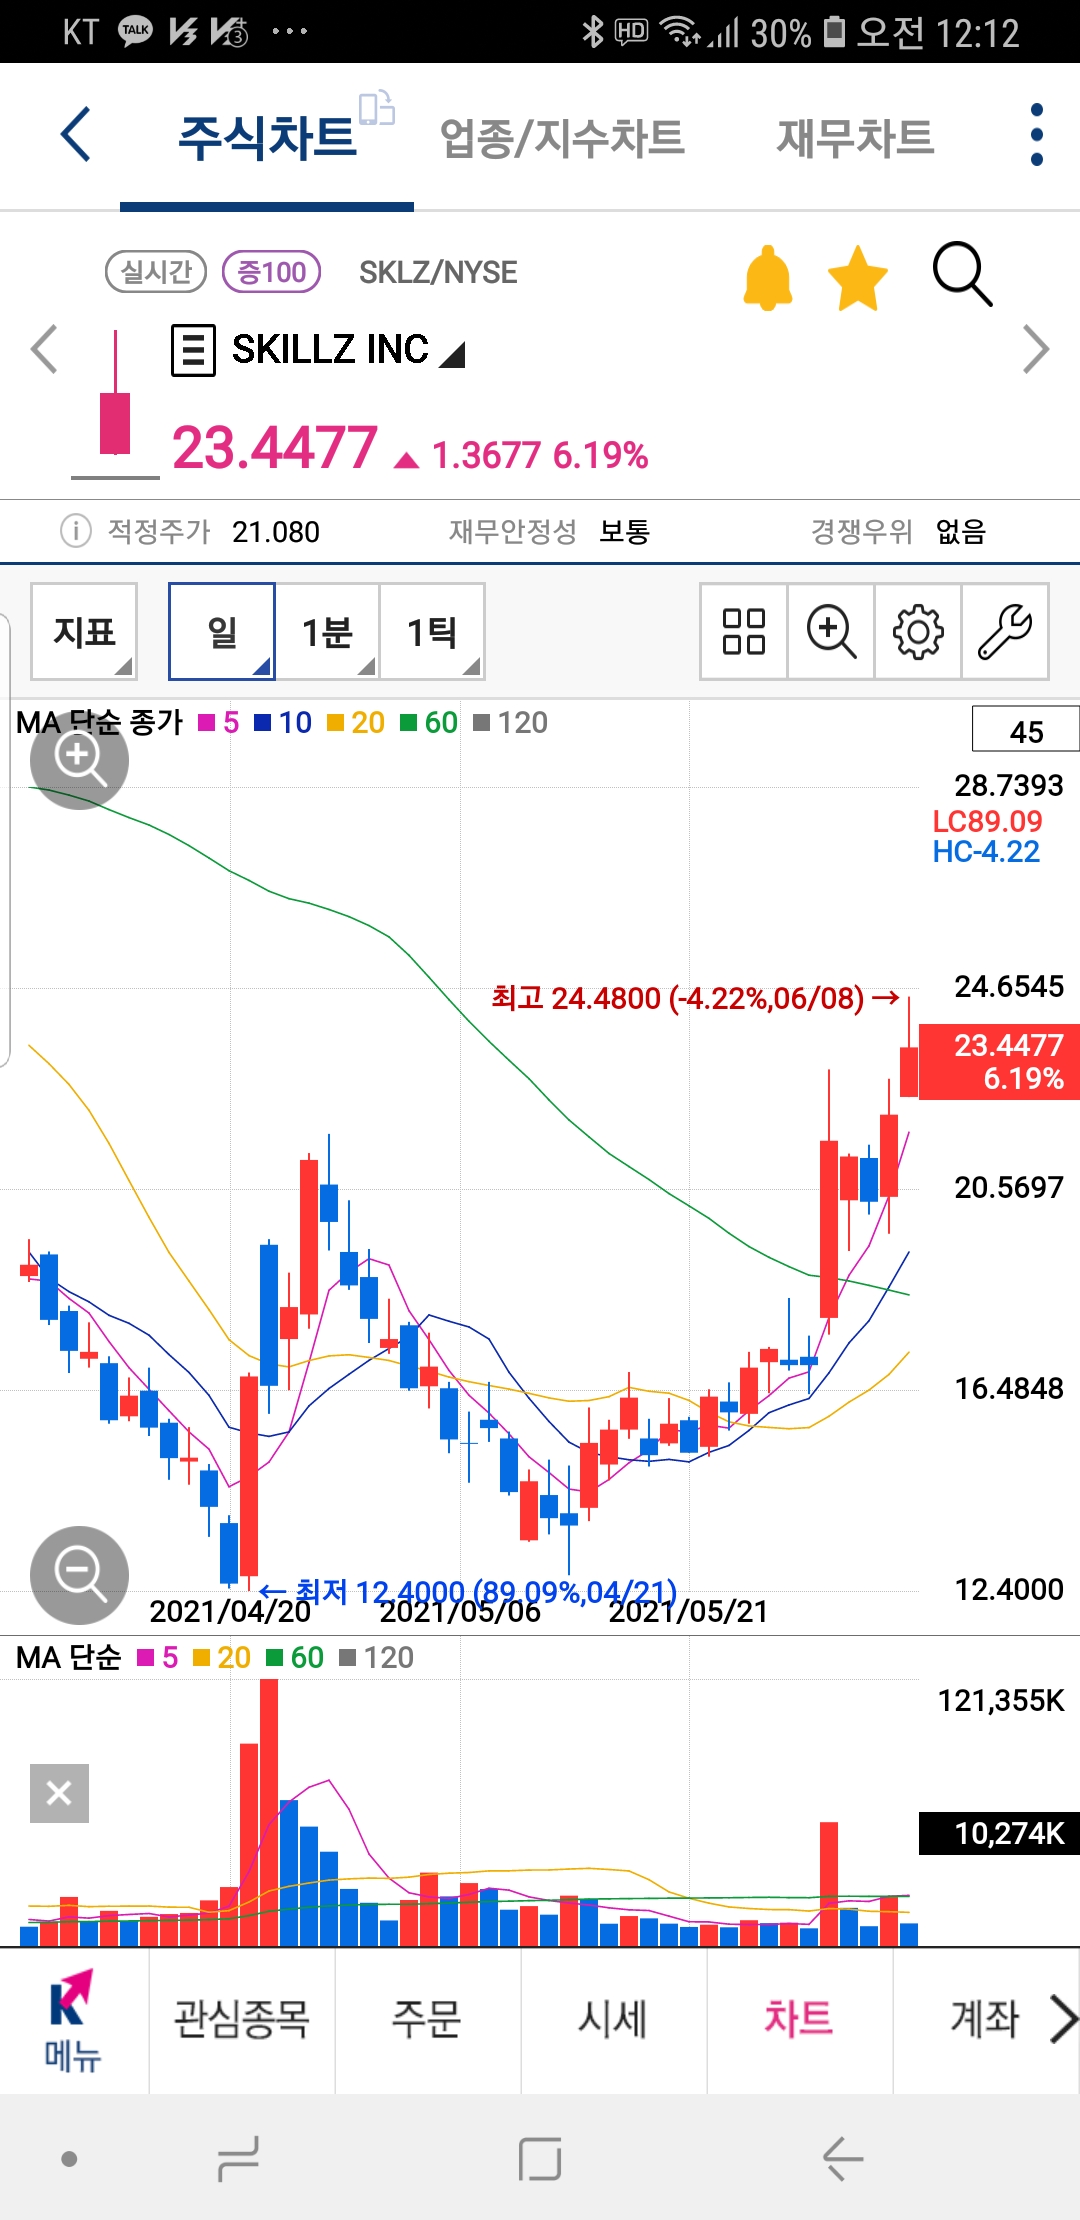Tap the 최고 24.4800 high marker
Viewport: 1080px width, 2220px height.
point(695,998)
